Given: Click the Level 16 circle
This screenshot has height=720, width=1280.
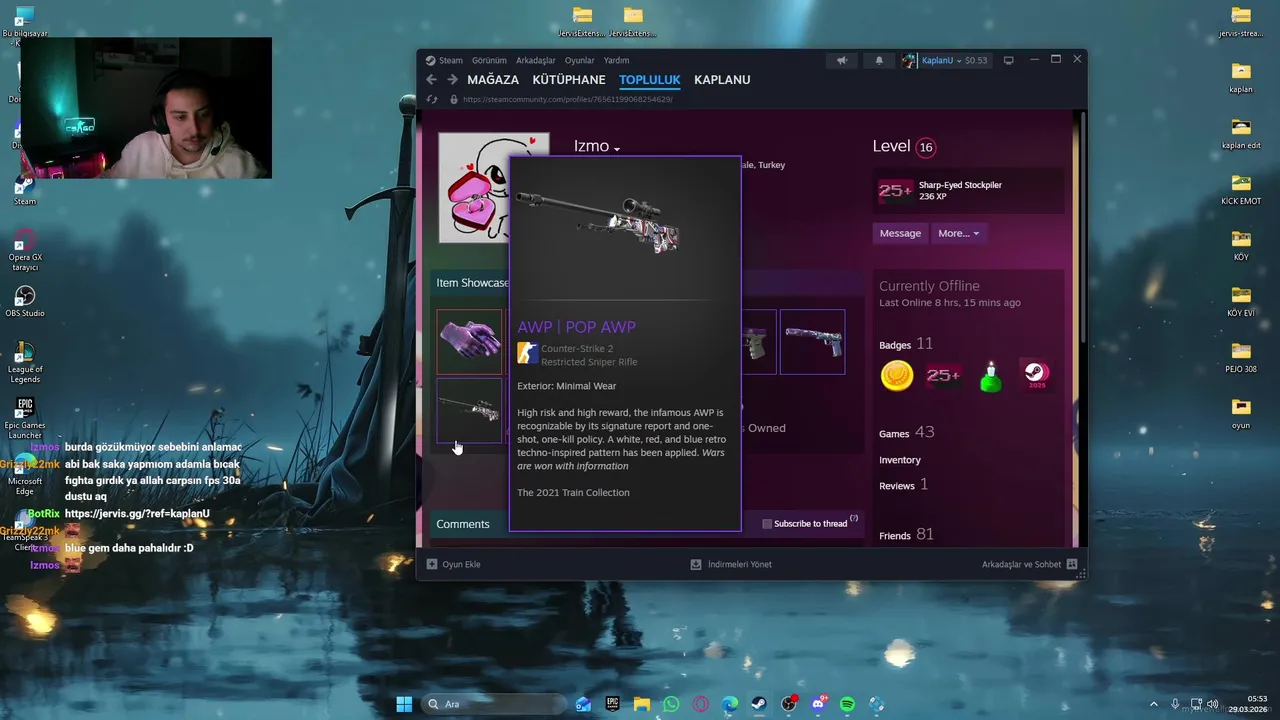Looking at the screenshot, I should (926, 147).
